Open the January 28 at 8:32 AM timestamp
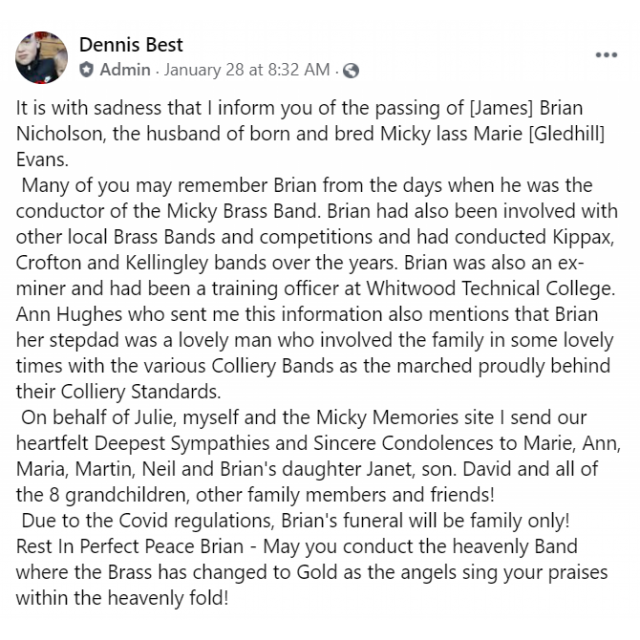 [246, 70]
